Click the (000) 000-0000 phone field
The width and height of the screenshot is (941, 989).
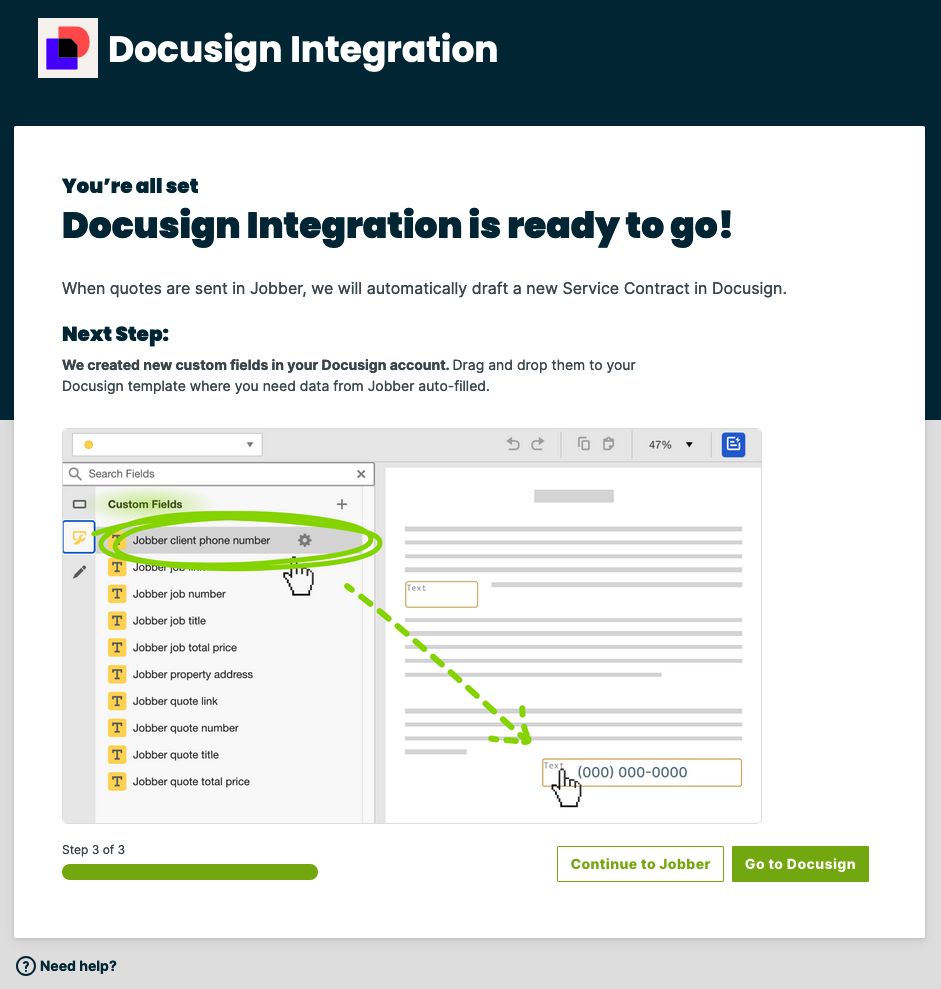[642, 772]
